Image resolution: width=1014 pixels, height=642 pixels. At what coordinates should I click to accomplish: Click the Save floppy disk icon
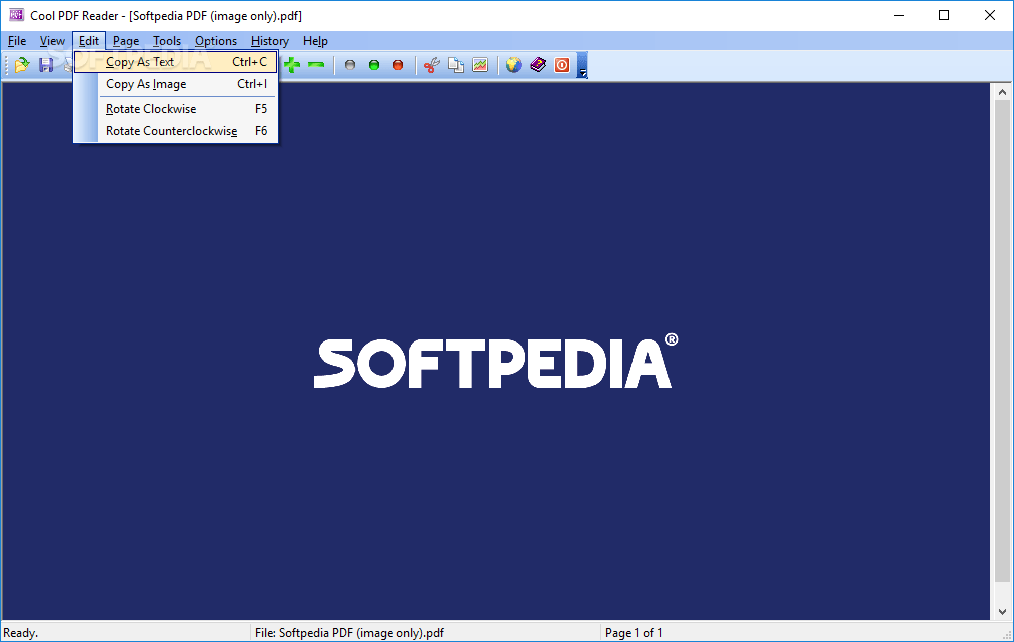tap(46, 65)
